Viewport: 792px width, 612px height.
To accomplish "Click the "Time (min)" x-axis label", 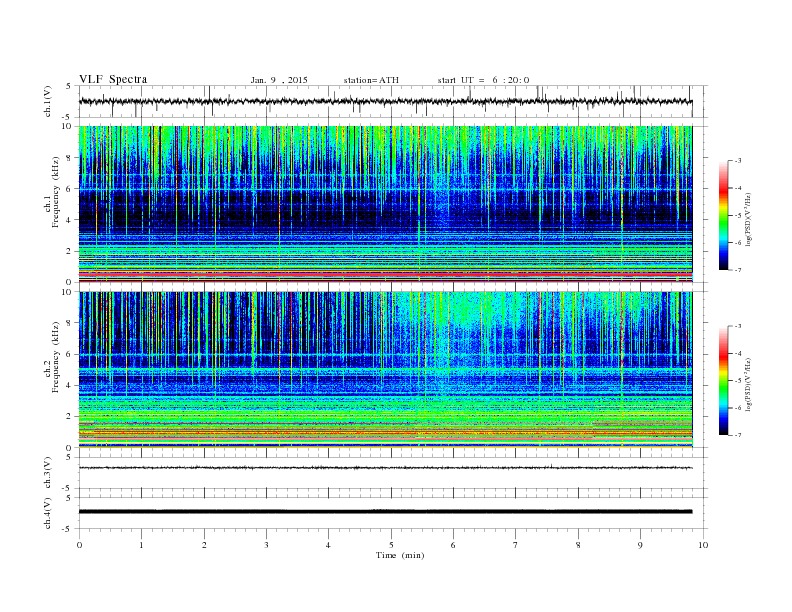I will [400, 555].
